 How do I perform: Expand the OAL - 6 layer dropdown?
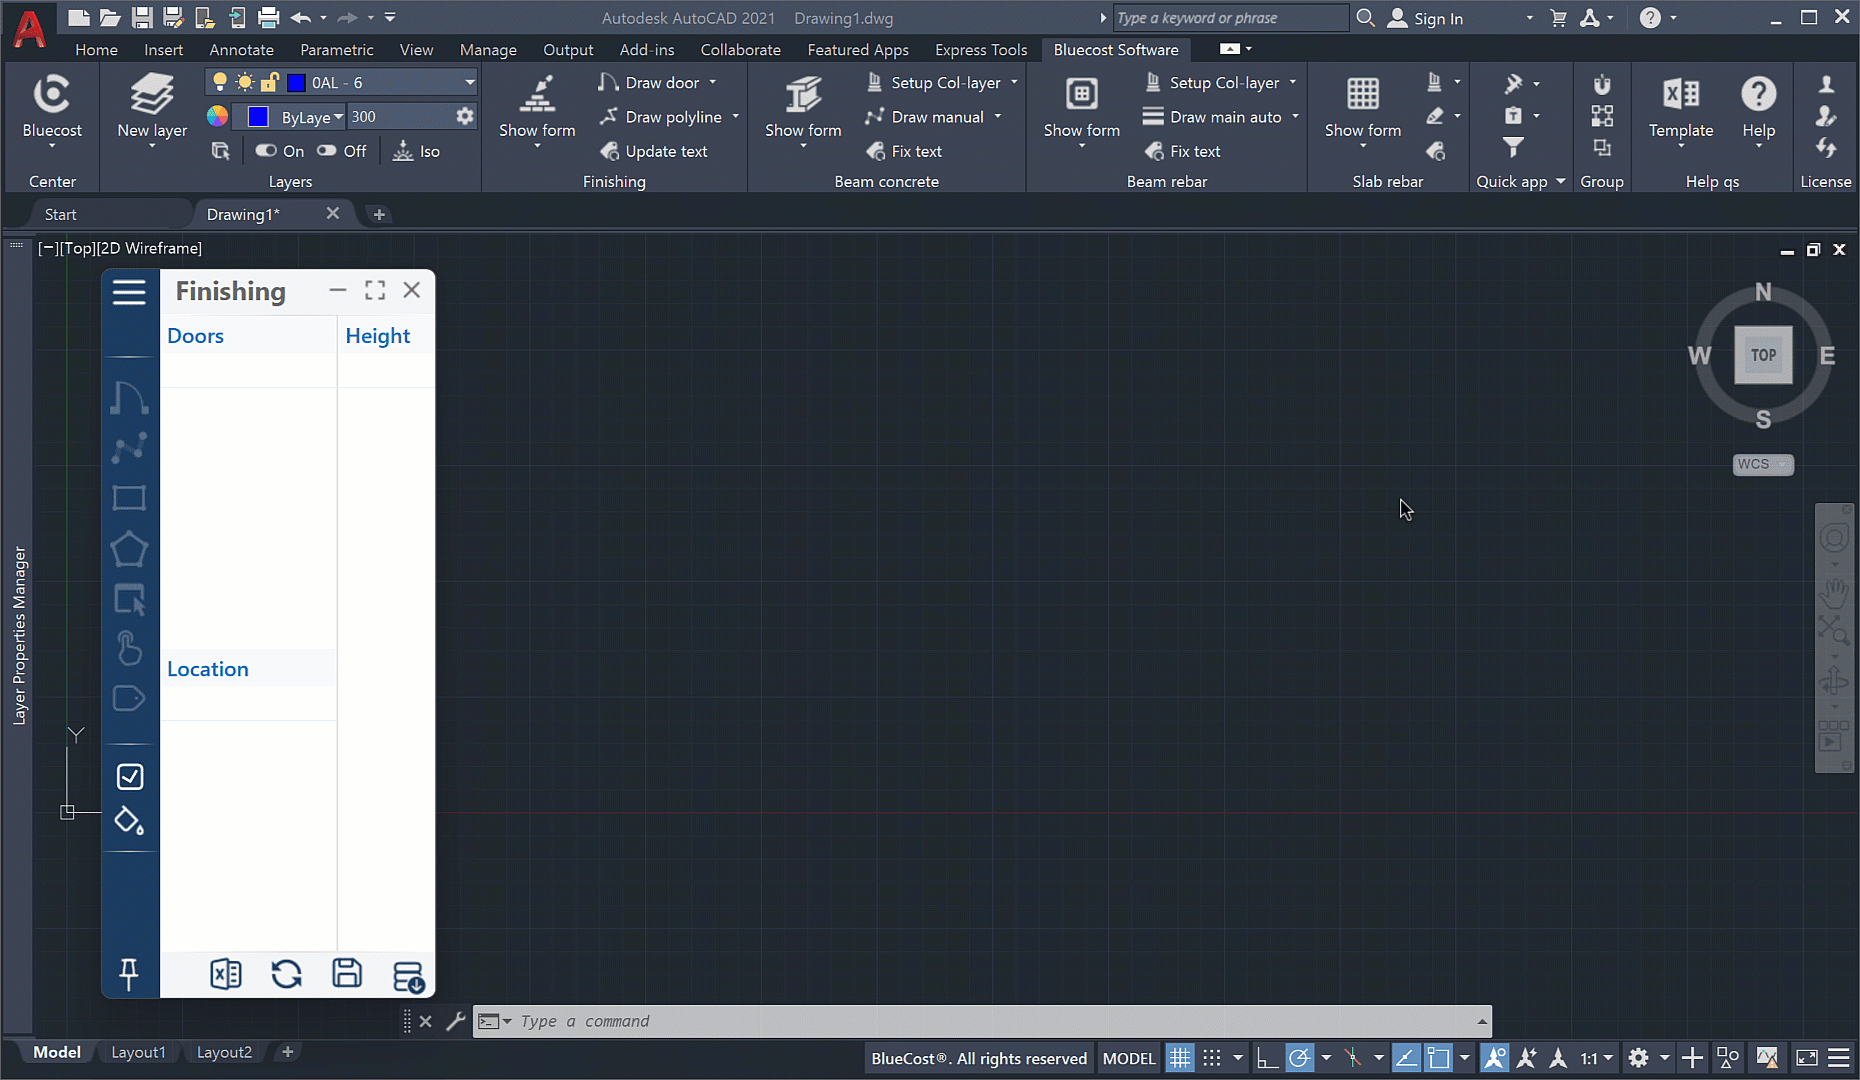[x=469, y=83]
